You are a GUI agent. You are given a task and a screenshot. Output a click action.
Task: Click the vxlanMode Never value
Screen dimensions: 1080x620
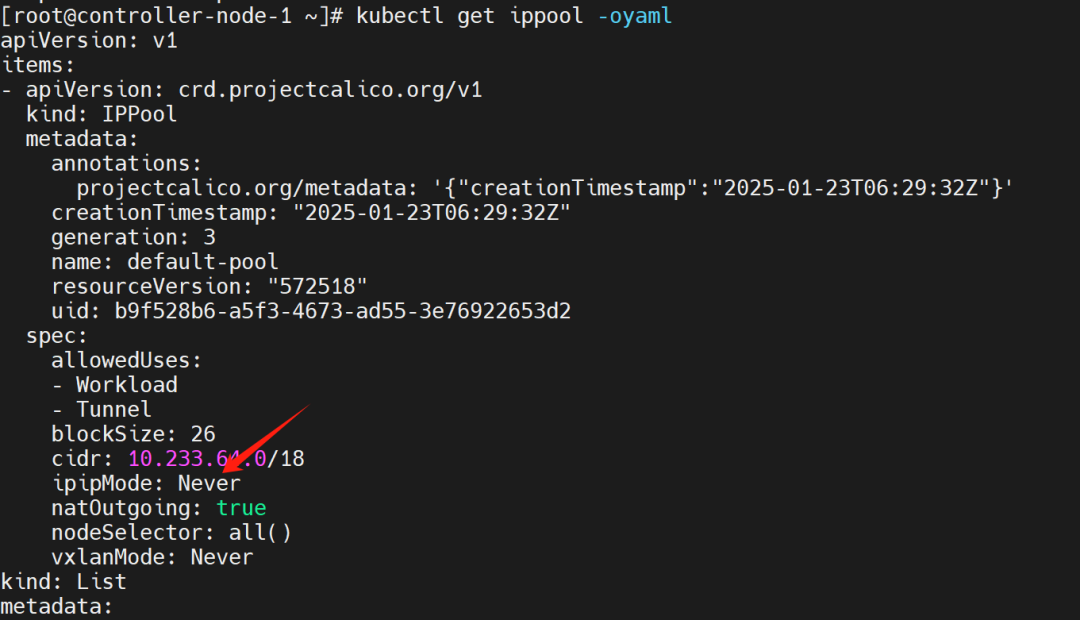coord(222,557)
